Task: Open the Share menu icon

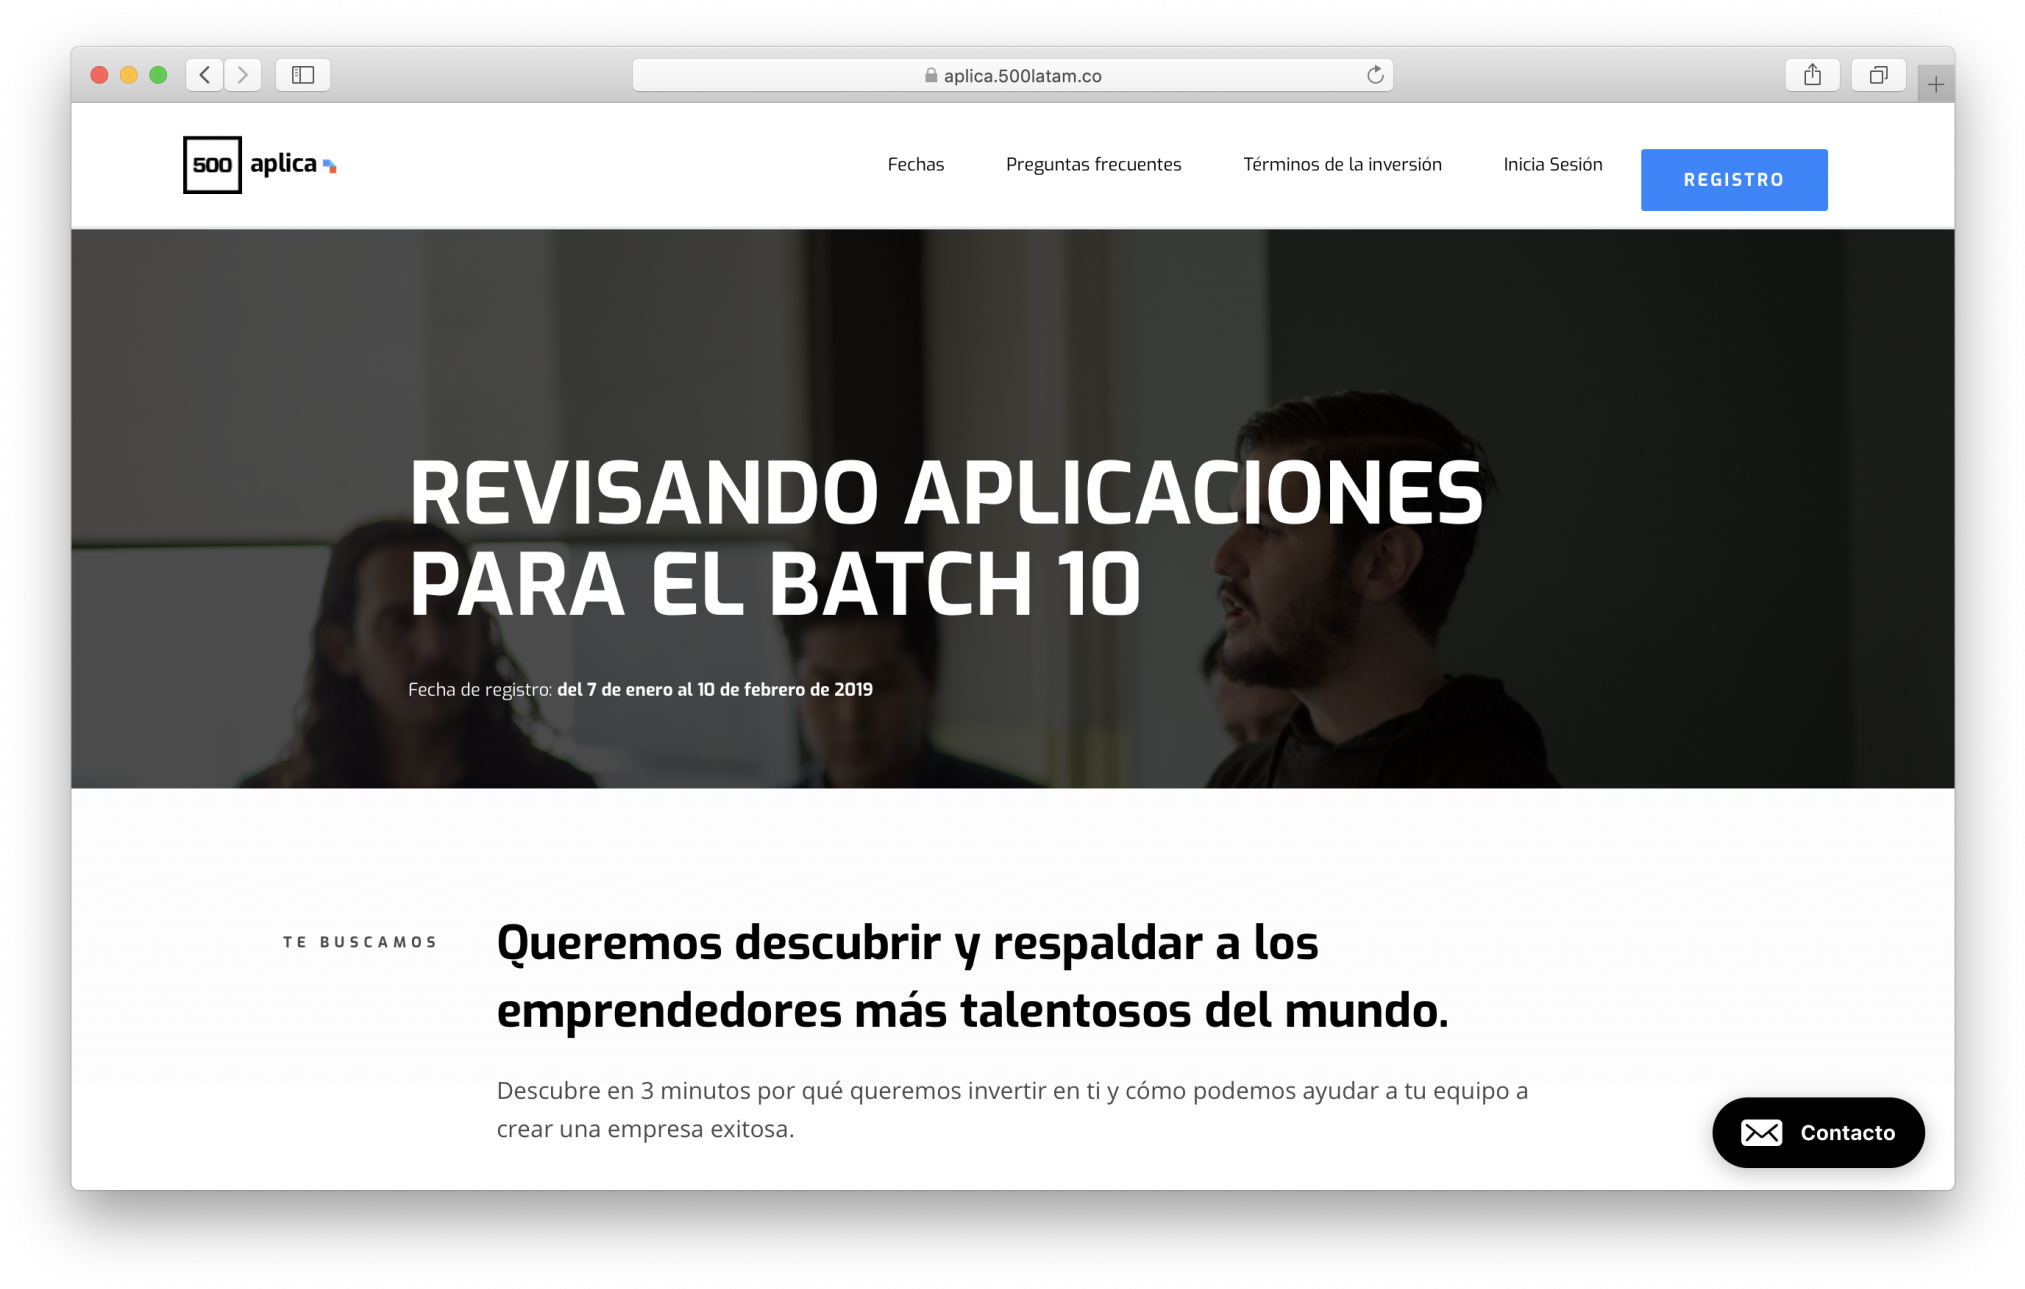Action: point(1812,75)
